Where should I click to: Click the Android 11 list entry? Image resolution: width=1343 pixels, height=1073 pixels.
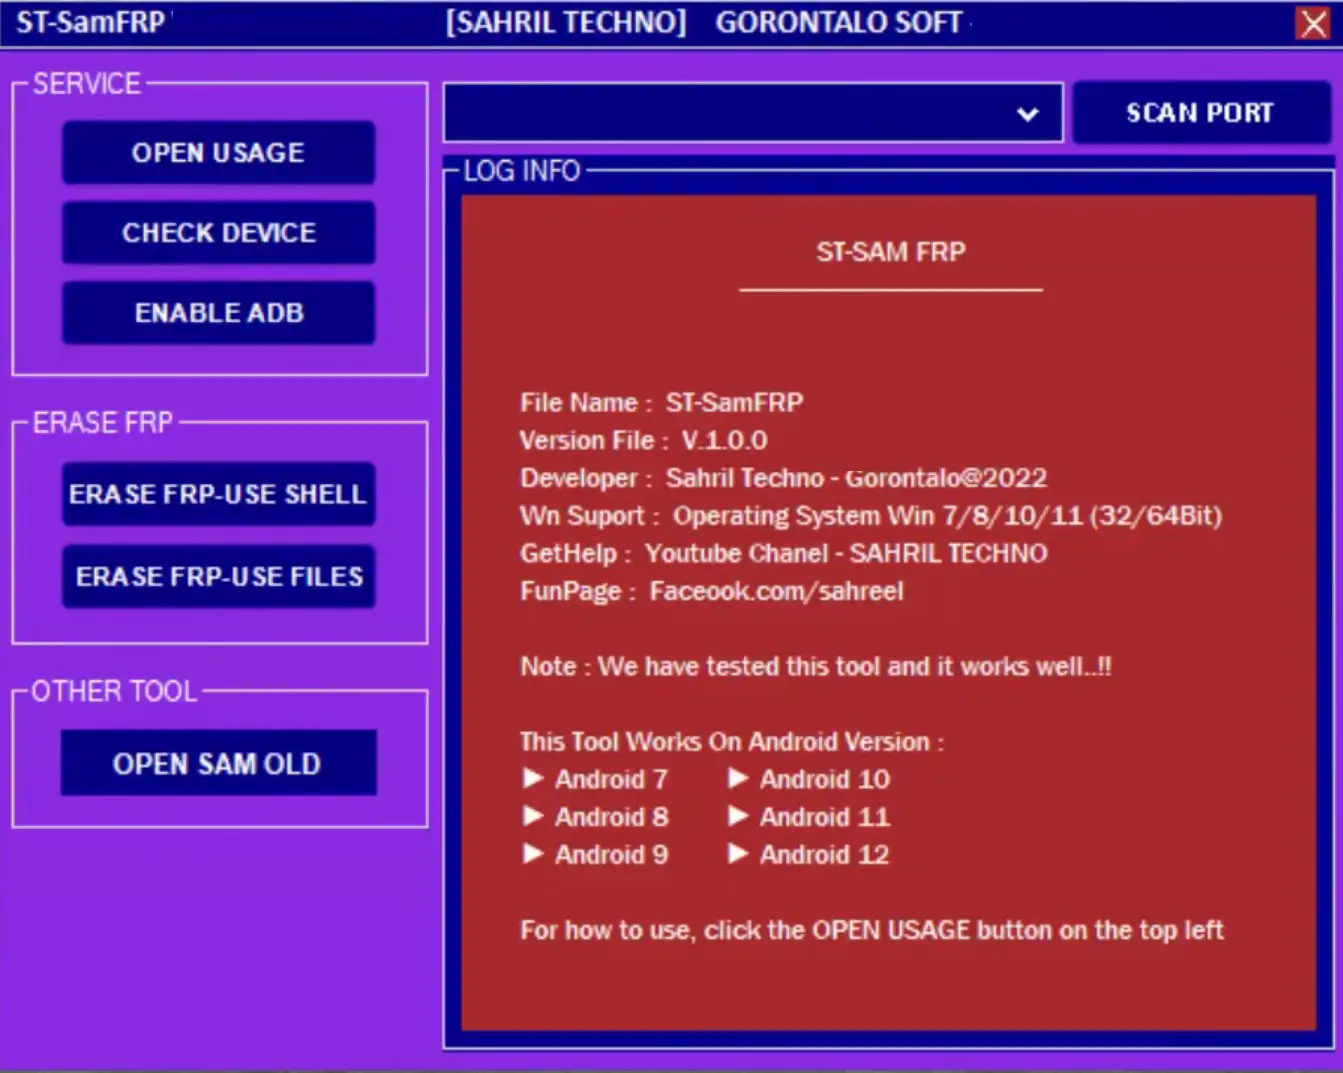pos(809,817)
